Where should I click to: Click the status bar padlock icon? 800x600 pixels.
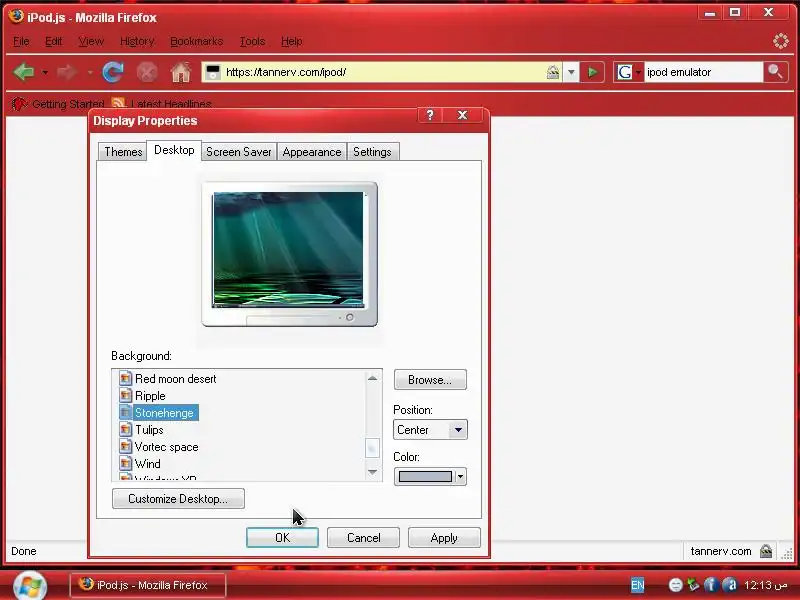coord(766,551)
